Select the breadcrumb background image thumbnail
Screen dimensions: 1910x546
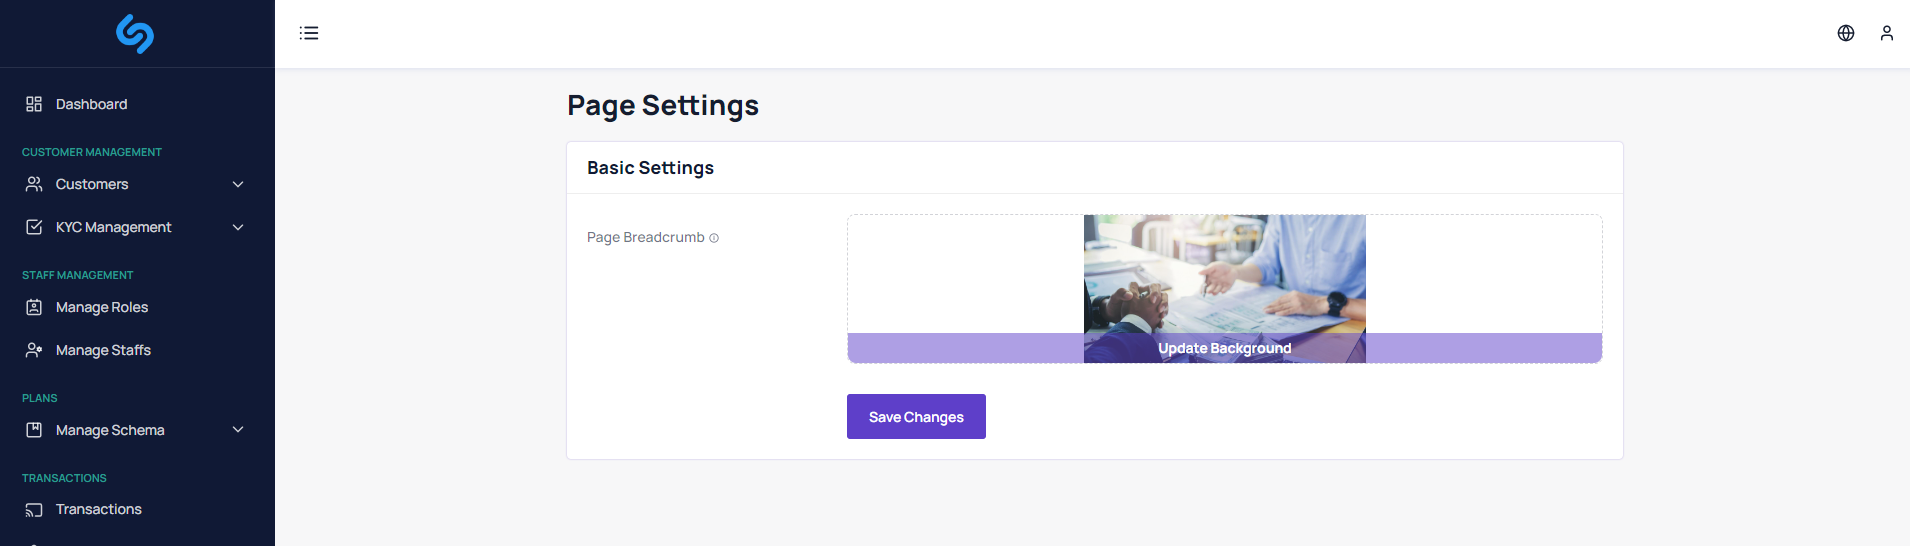1225,273
